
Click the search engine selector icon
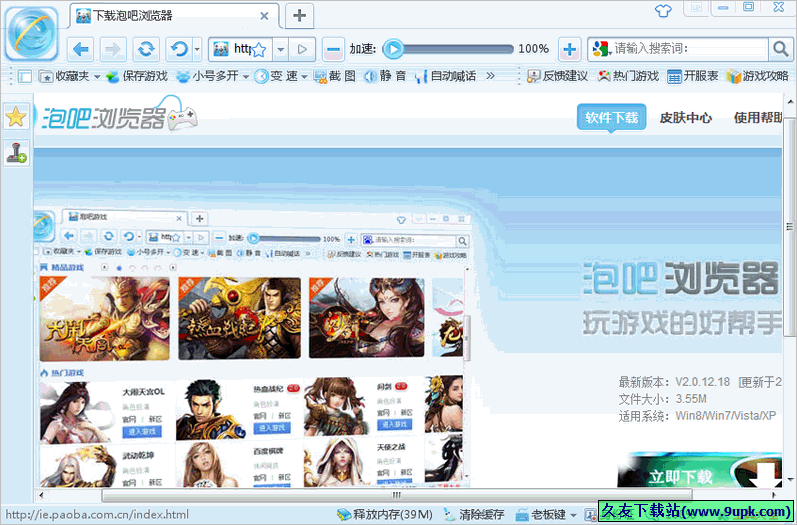click(601, 49)
